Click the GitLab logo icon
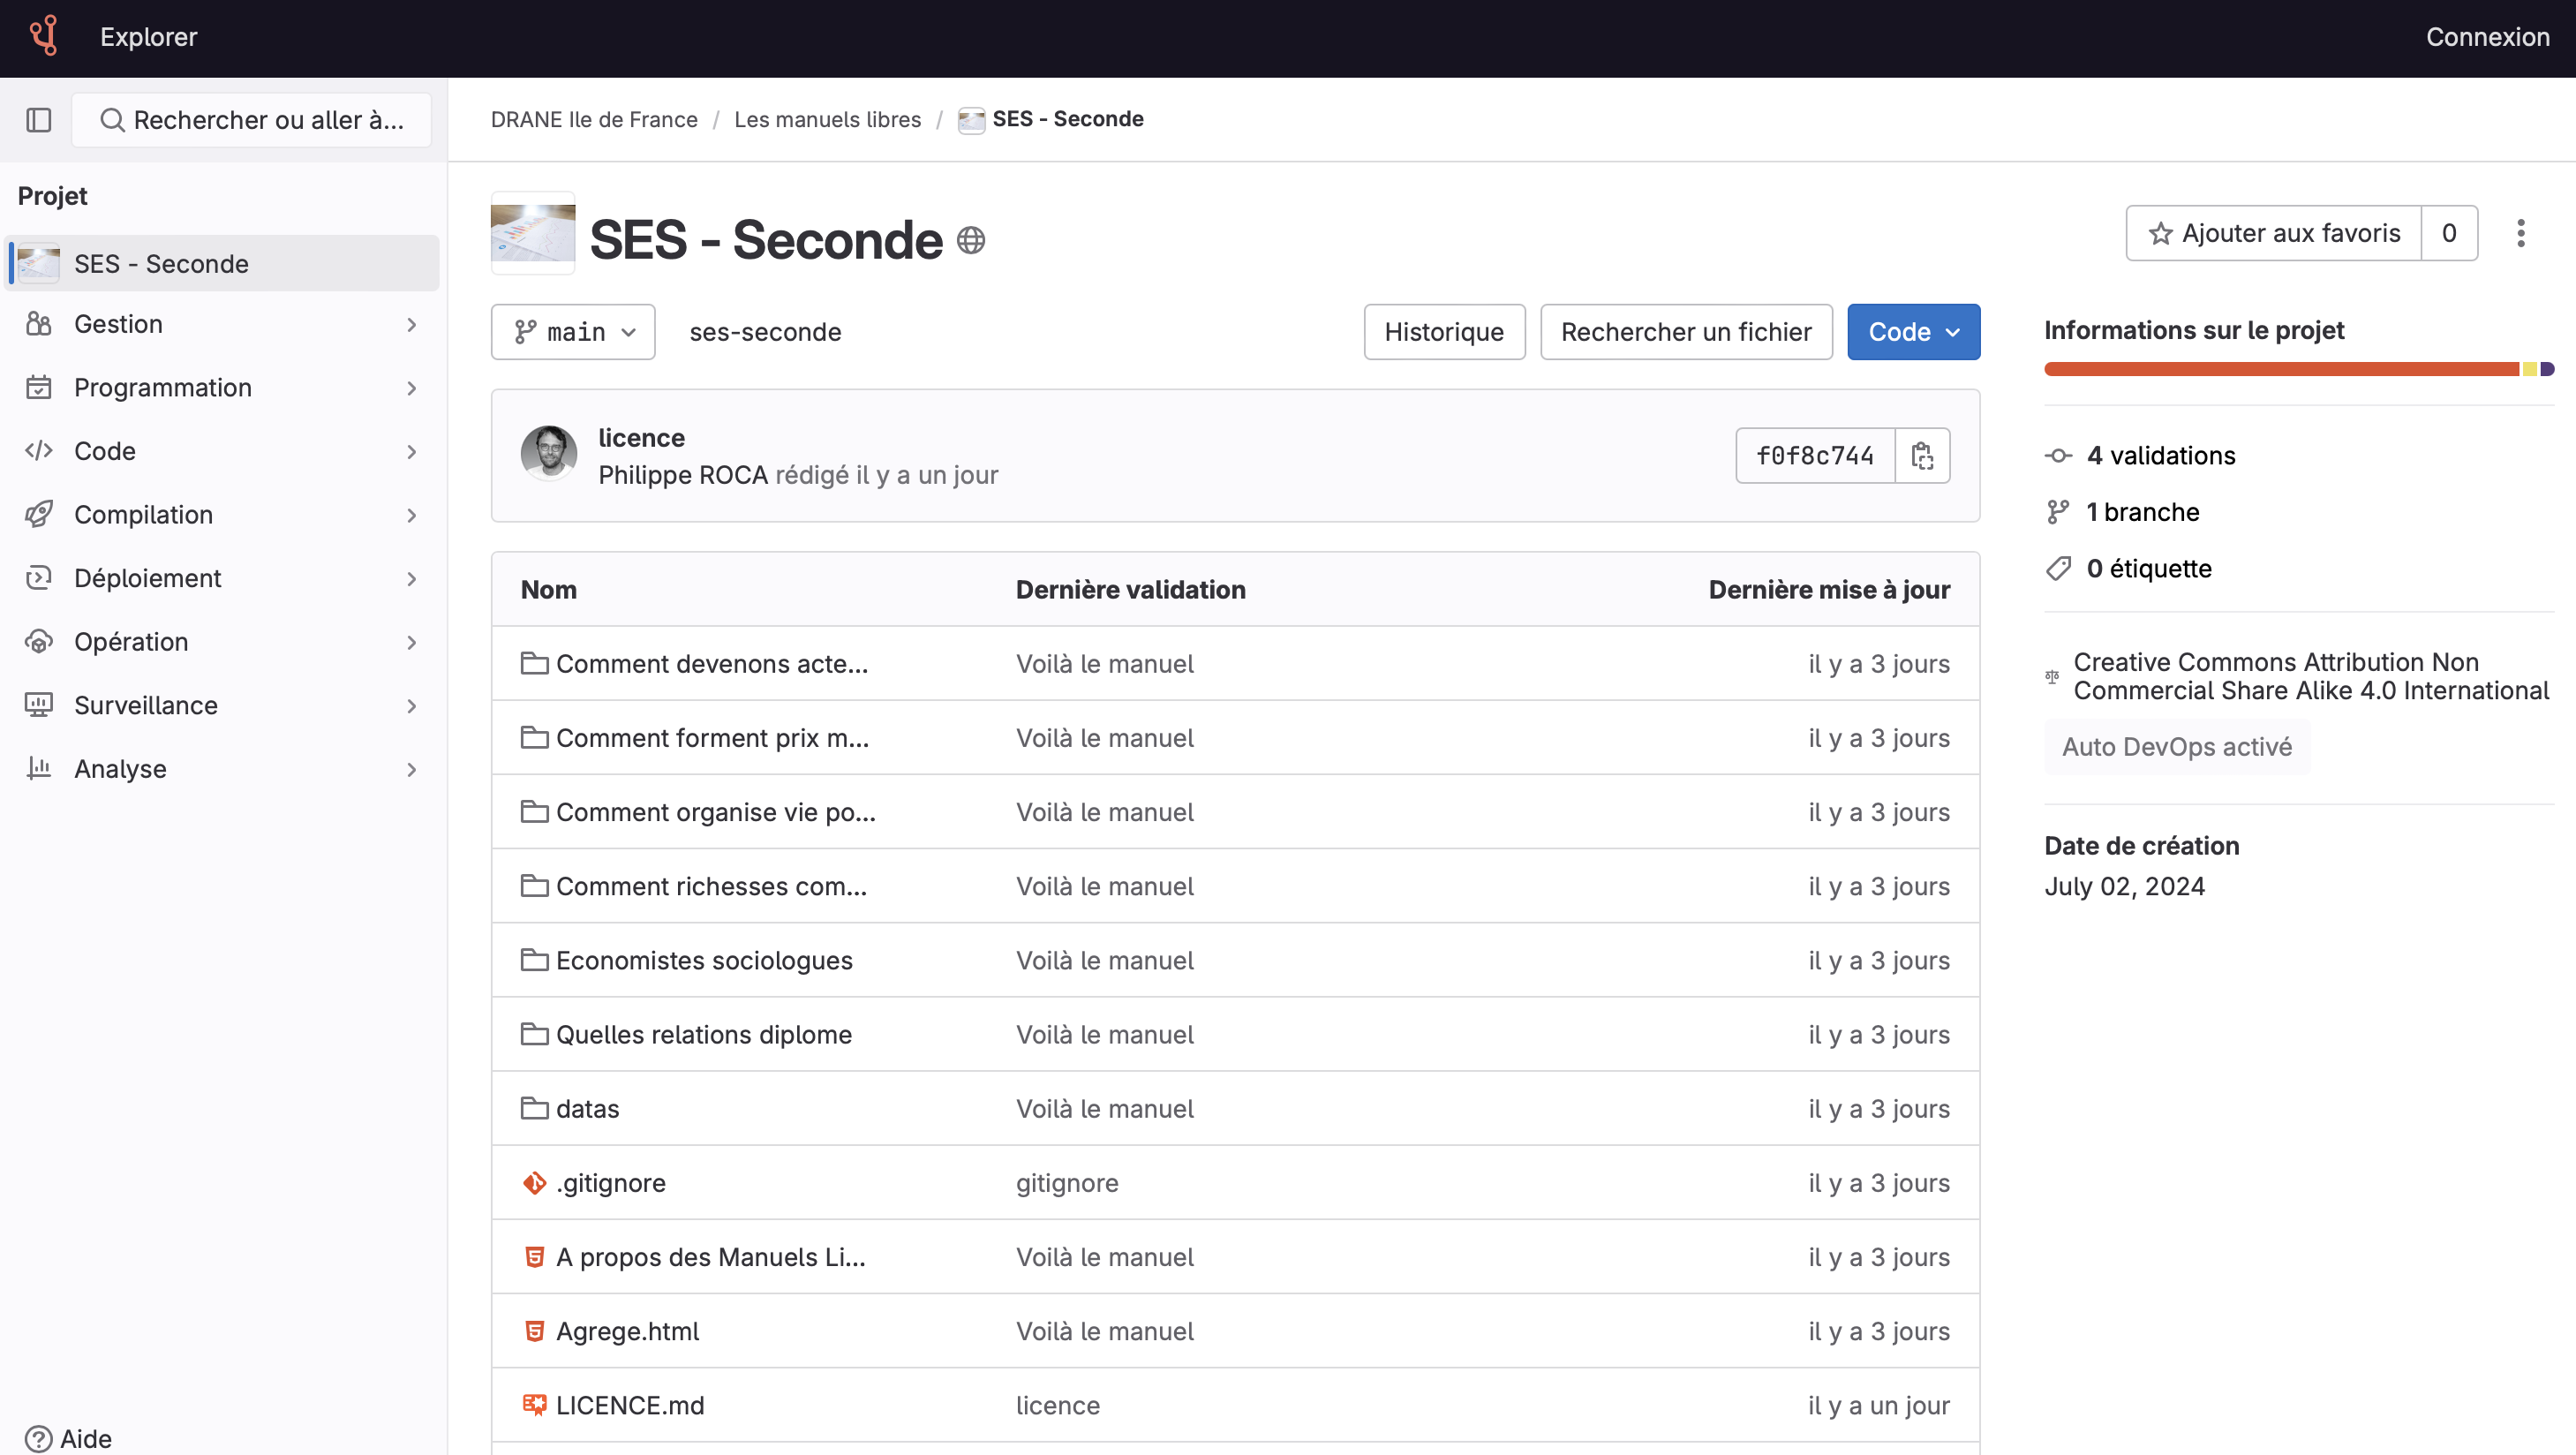The height and width of the screenshot is (1455, 2576). 44,36
